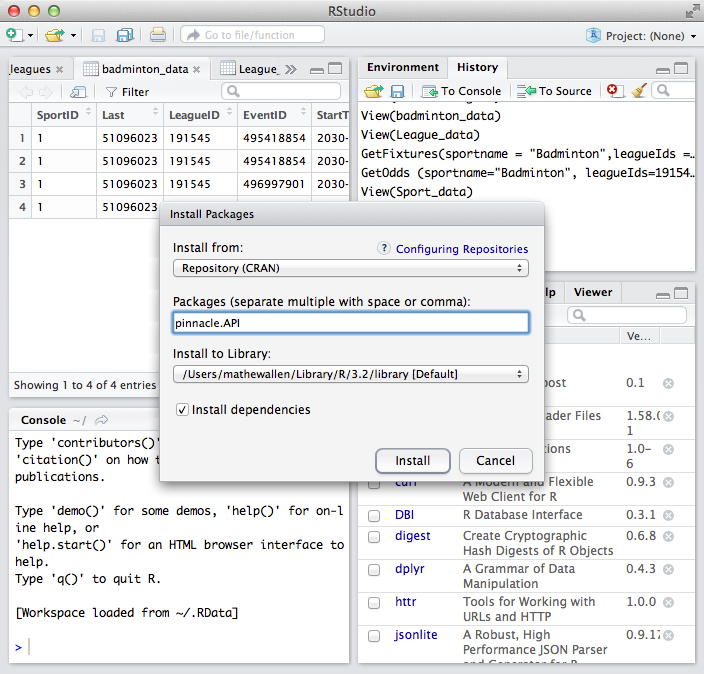Image resolution: width=704 pixels, height=674 pixels.
Task: Check the DBI package checkbox
Action: [374, 515]
